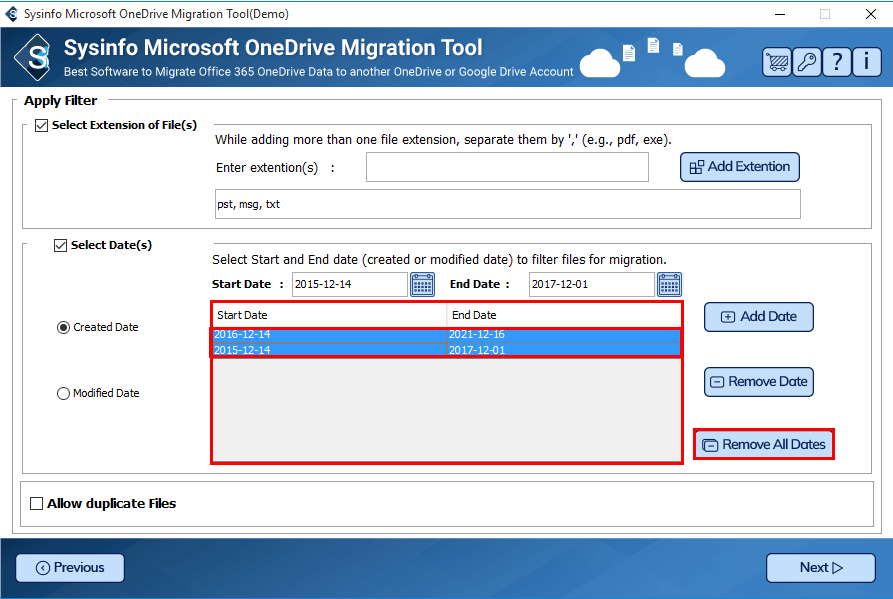The width and height of the screenshot is (893, 599).
Task: Click inside the Enter extention(s) field
Action: (x=507, y=168)
